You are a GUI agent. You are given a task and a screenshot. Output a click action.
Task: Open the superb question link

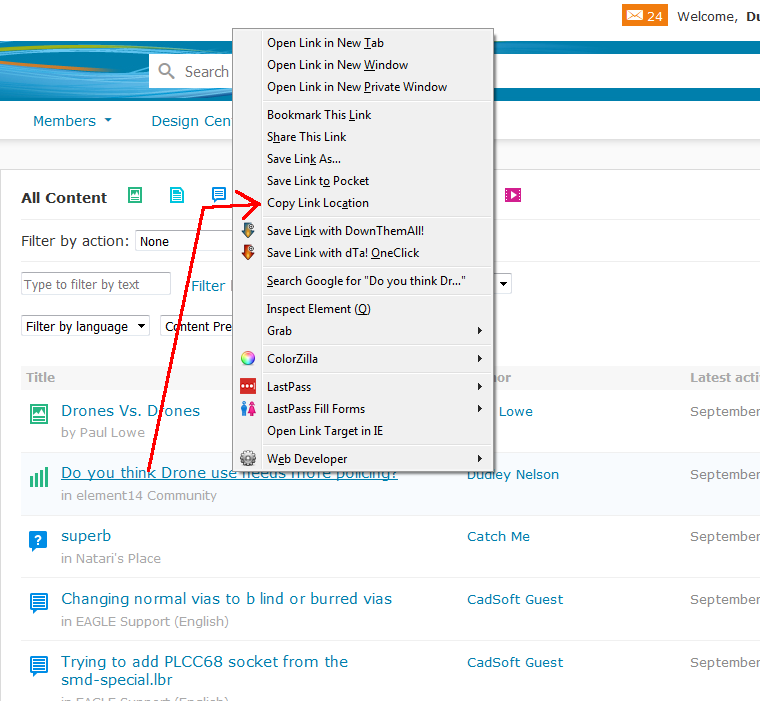click(86, 536)
